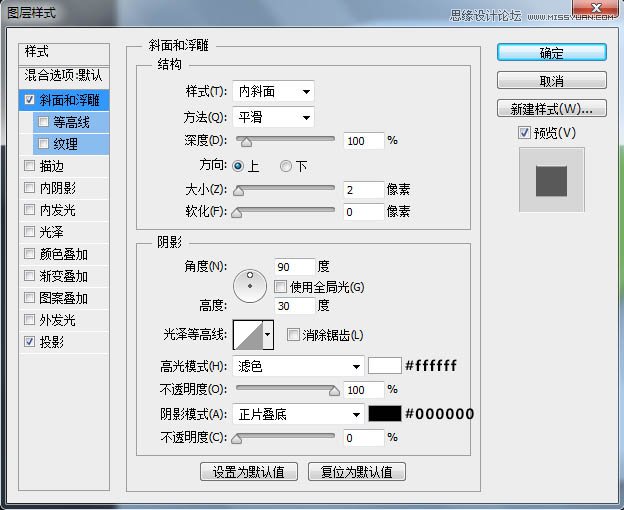
Task: Select 混合选项:默认 in the list
Action: [x=64, y=75]
